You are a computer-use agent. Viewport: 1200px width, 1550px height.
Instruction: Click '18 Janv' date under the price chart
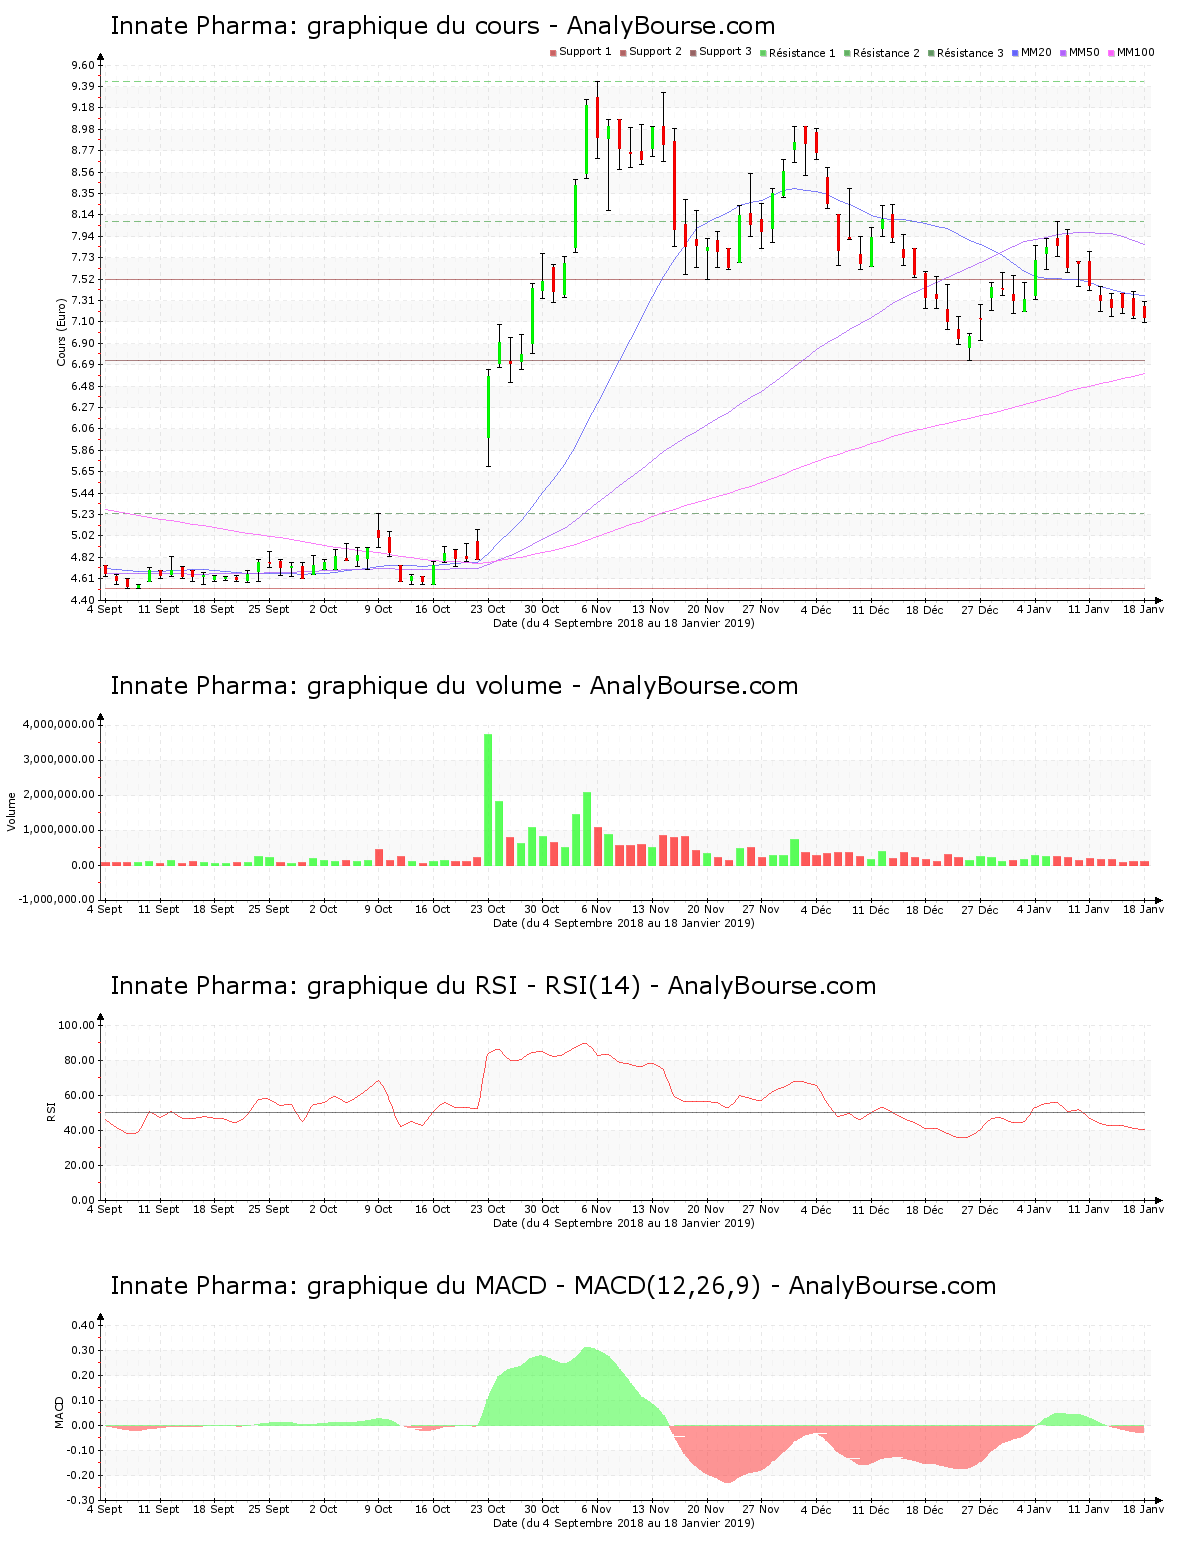pyautogui.click(x=1144, y=609)
